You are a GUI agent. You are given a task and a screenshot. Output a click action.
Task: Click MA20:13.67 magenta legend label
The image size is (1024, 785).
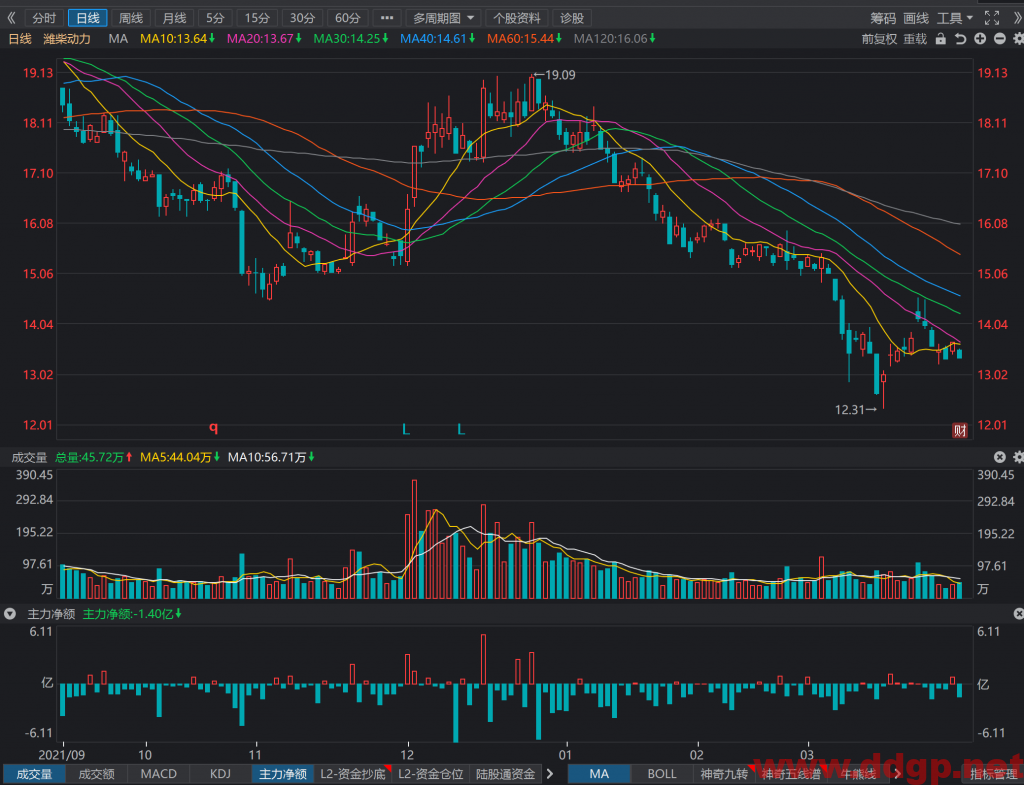[264, 39]
